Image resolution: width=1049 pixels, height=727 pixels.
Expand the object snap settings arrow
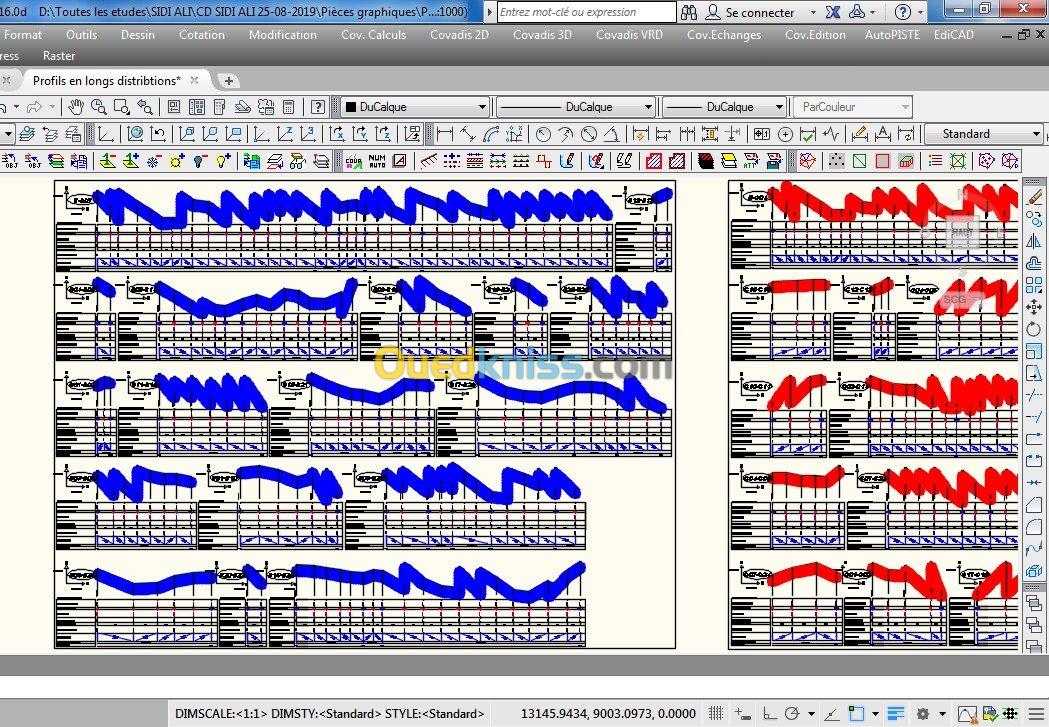click(x=875, y=714)
